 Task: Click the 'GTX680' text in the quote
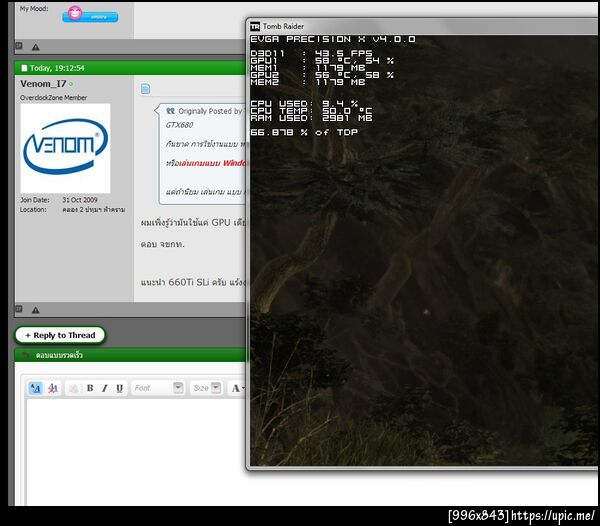click(x=179, y=125)
